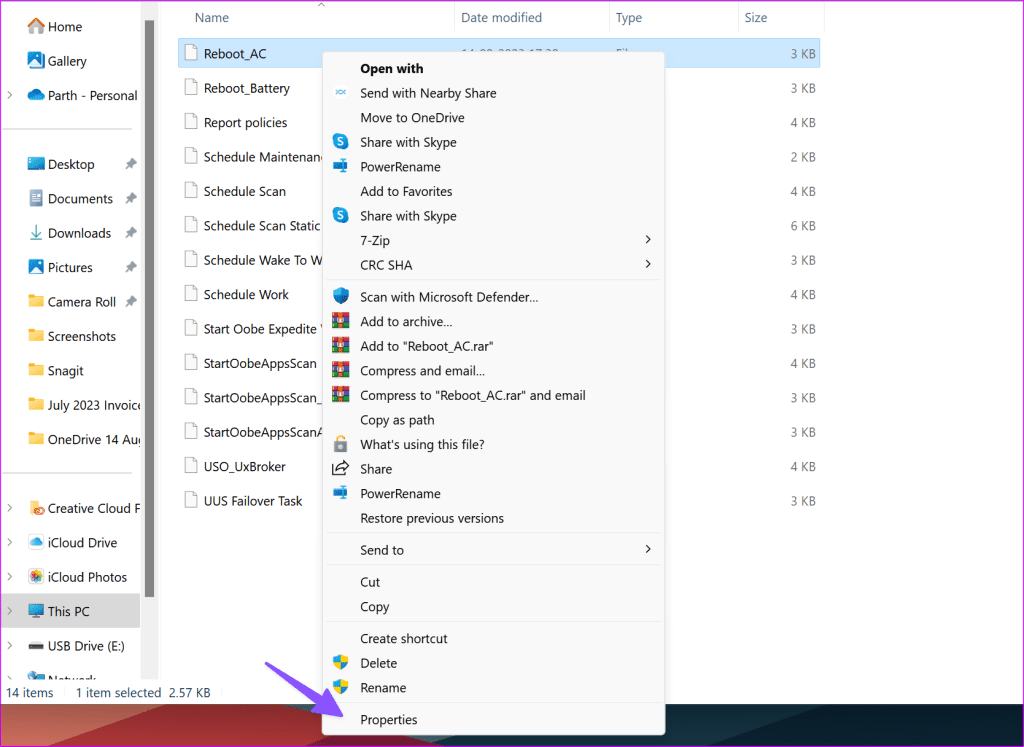The image size is (1024, 747).
Task: Choose Open with from the context menu
Action: [x=390, y=68]
